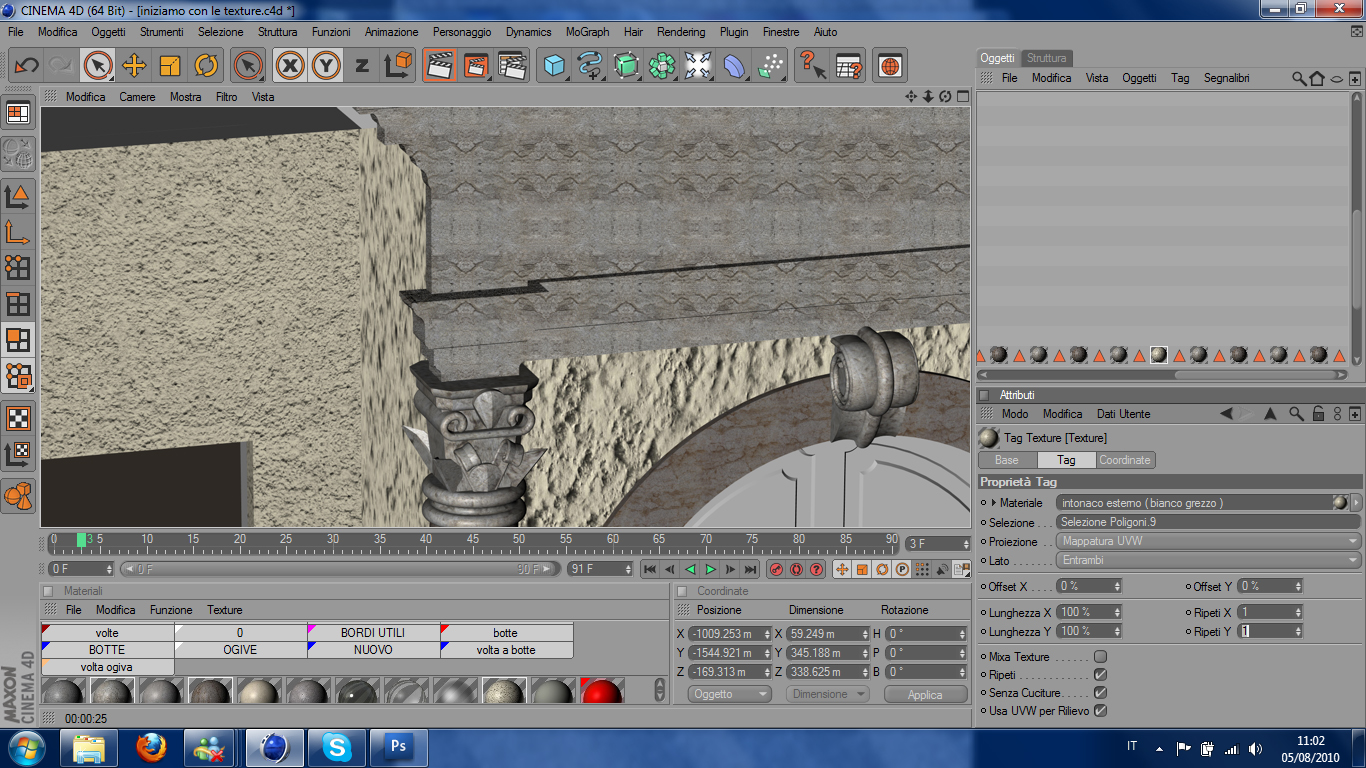This screenshot has width=1366, height=768.
Task: Select the Rotate tool
Action: coord(206,66)
